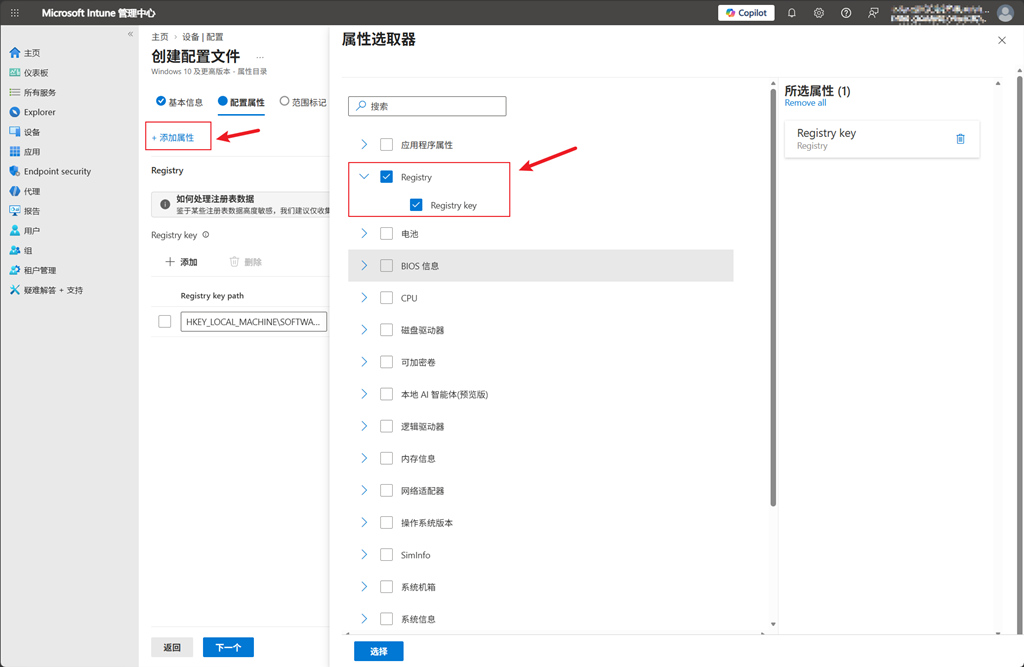The image size is (1024, 667).
Task: Open 所有服务 in the sidebar
Action: [x=33, y=92]
